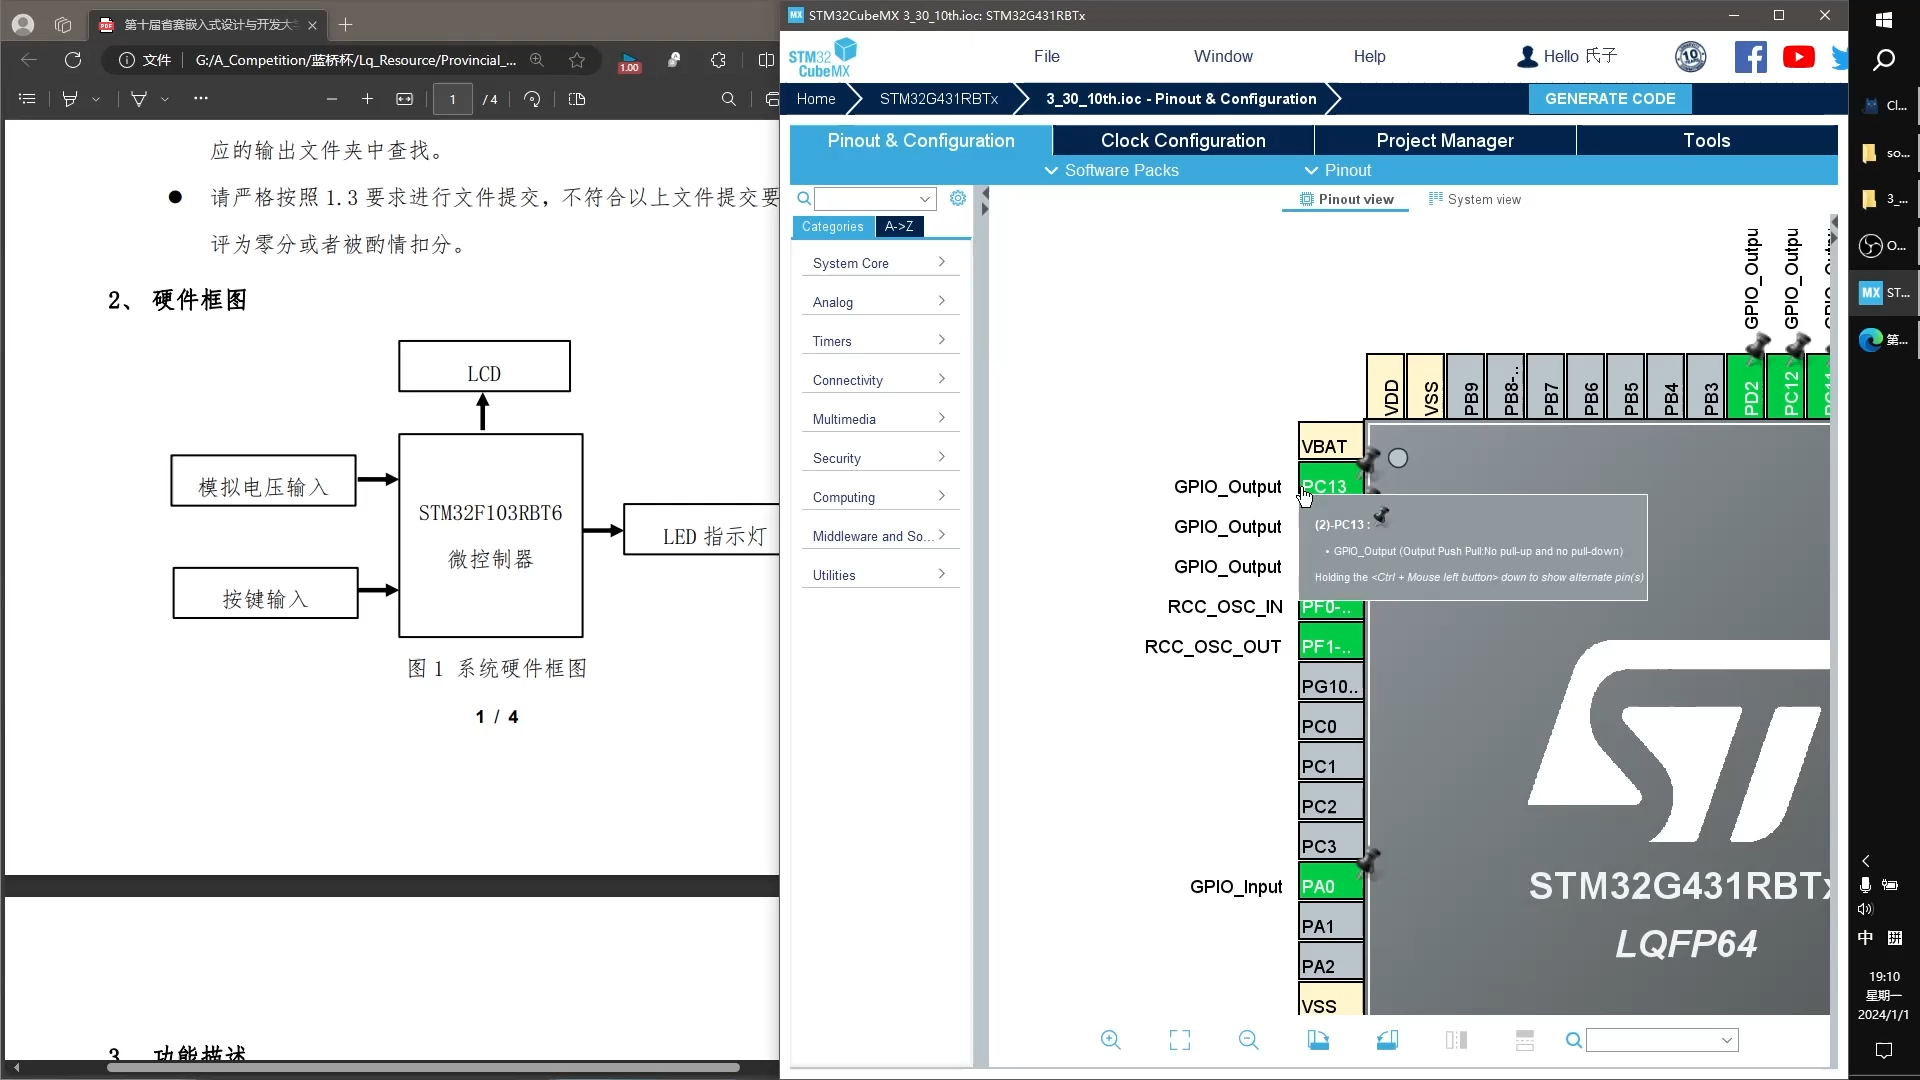This screenshot has height=1080, width=1920.
Task: Click the 10-year anniversary badge icon
Action: point(1690,57)
